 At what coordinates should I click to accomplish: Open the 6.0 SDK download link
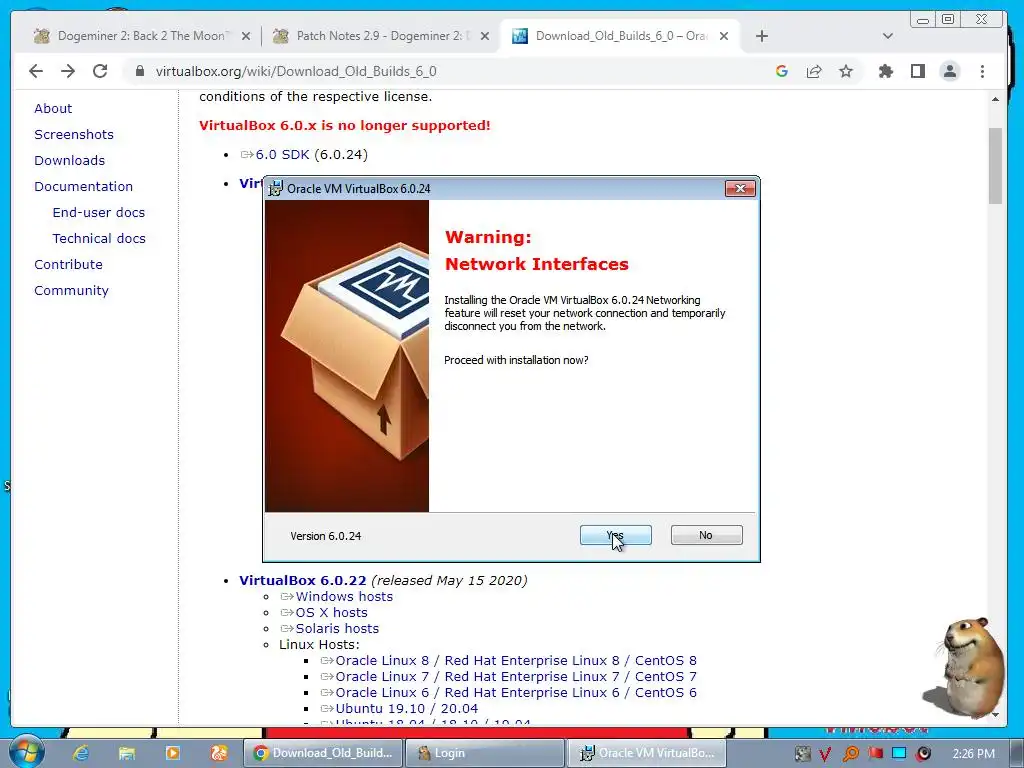click(x=282, y=155)
